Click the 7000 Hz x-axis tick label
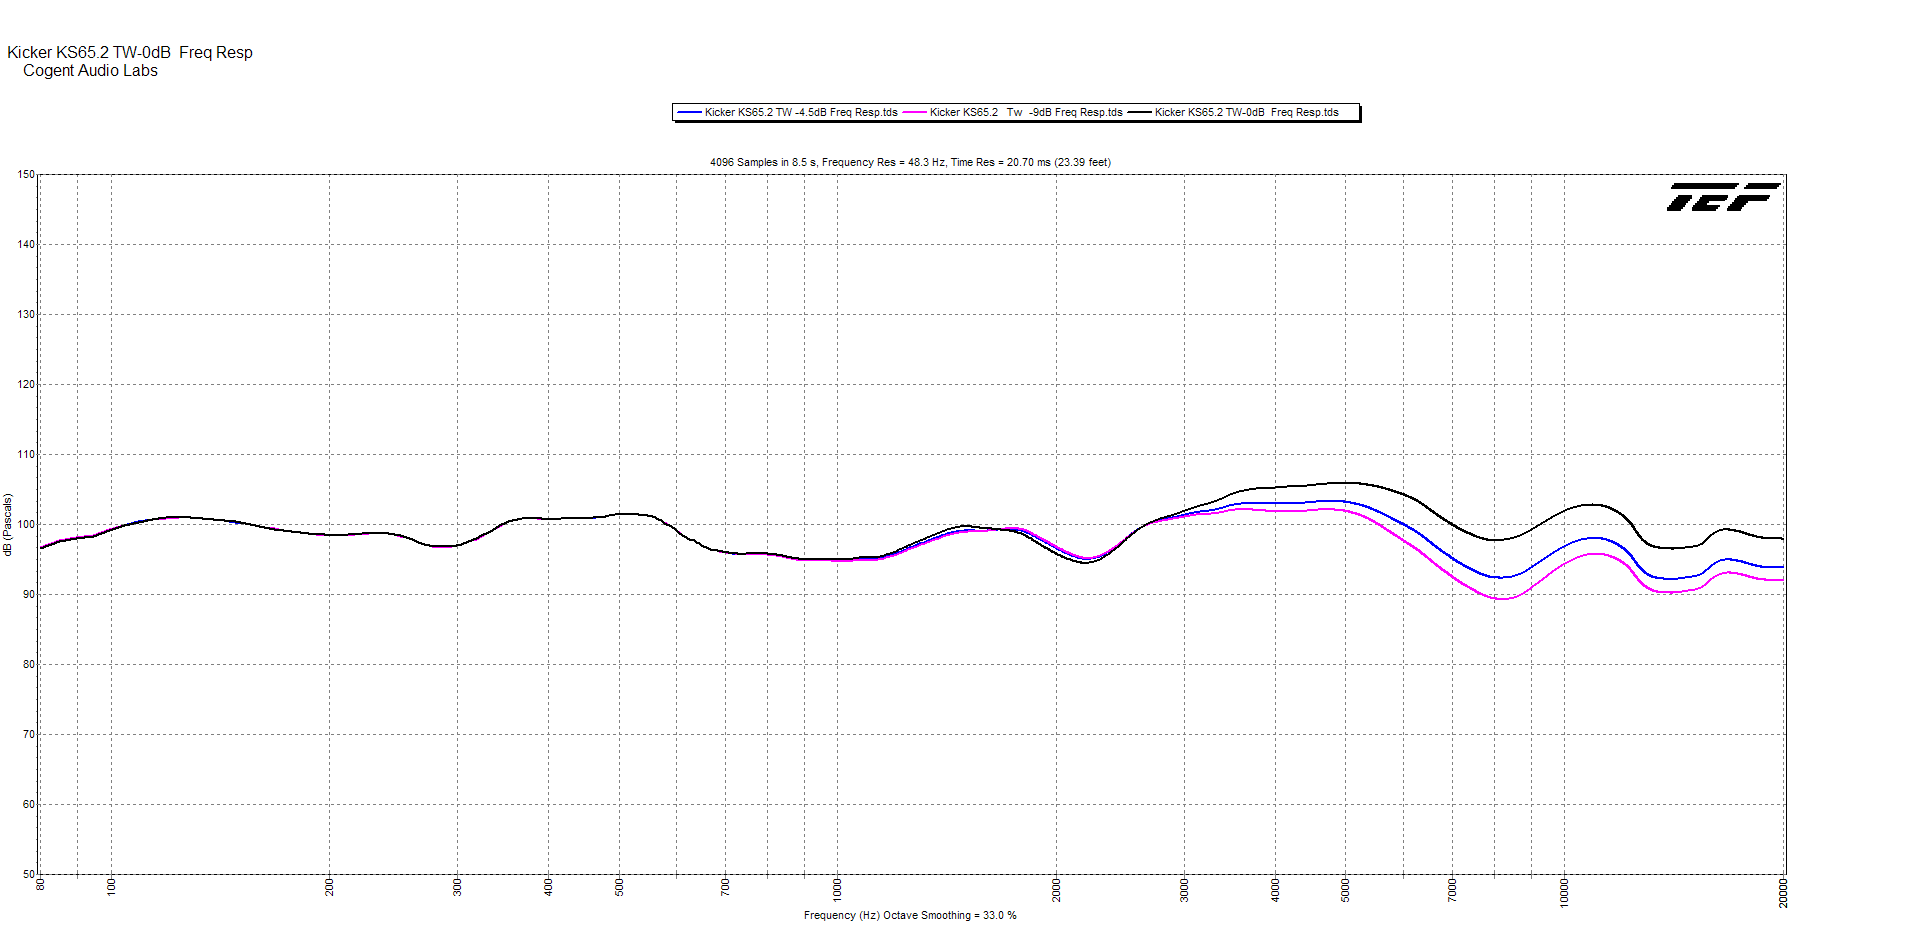The width and height of the screenshot is (1920, 928). click(1452, 889)
